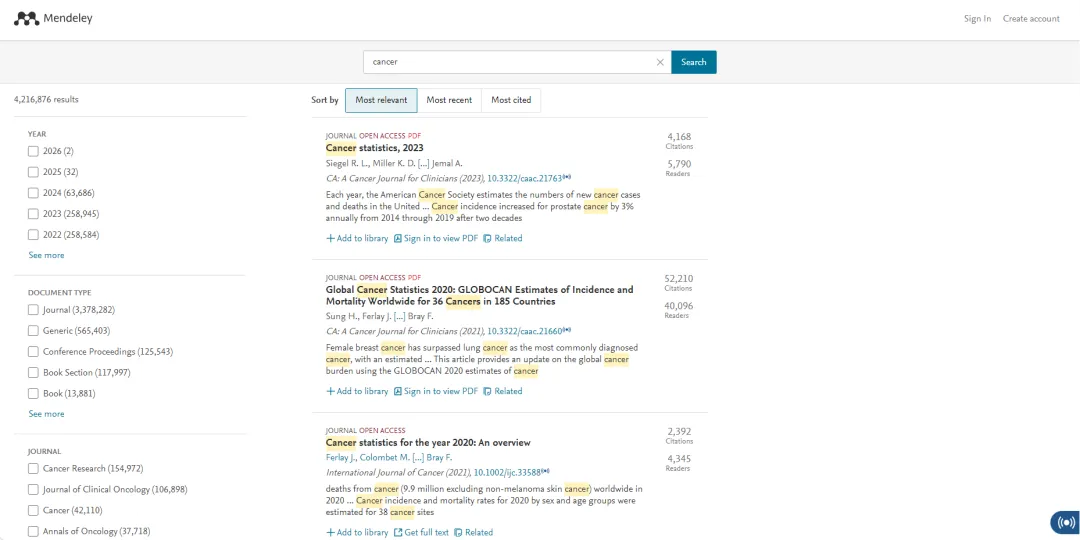
Task: Filter by Annals of Oncology journal
Action: (33, 531)
